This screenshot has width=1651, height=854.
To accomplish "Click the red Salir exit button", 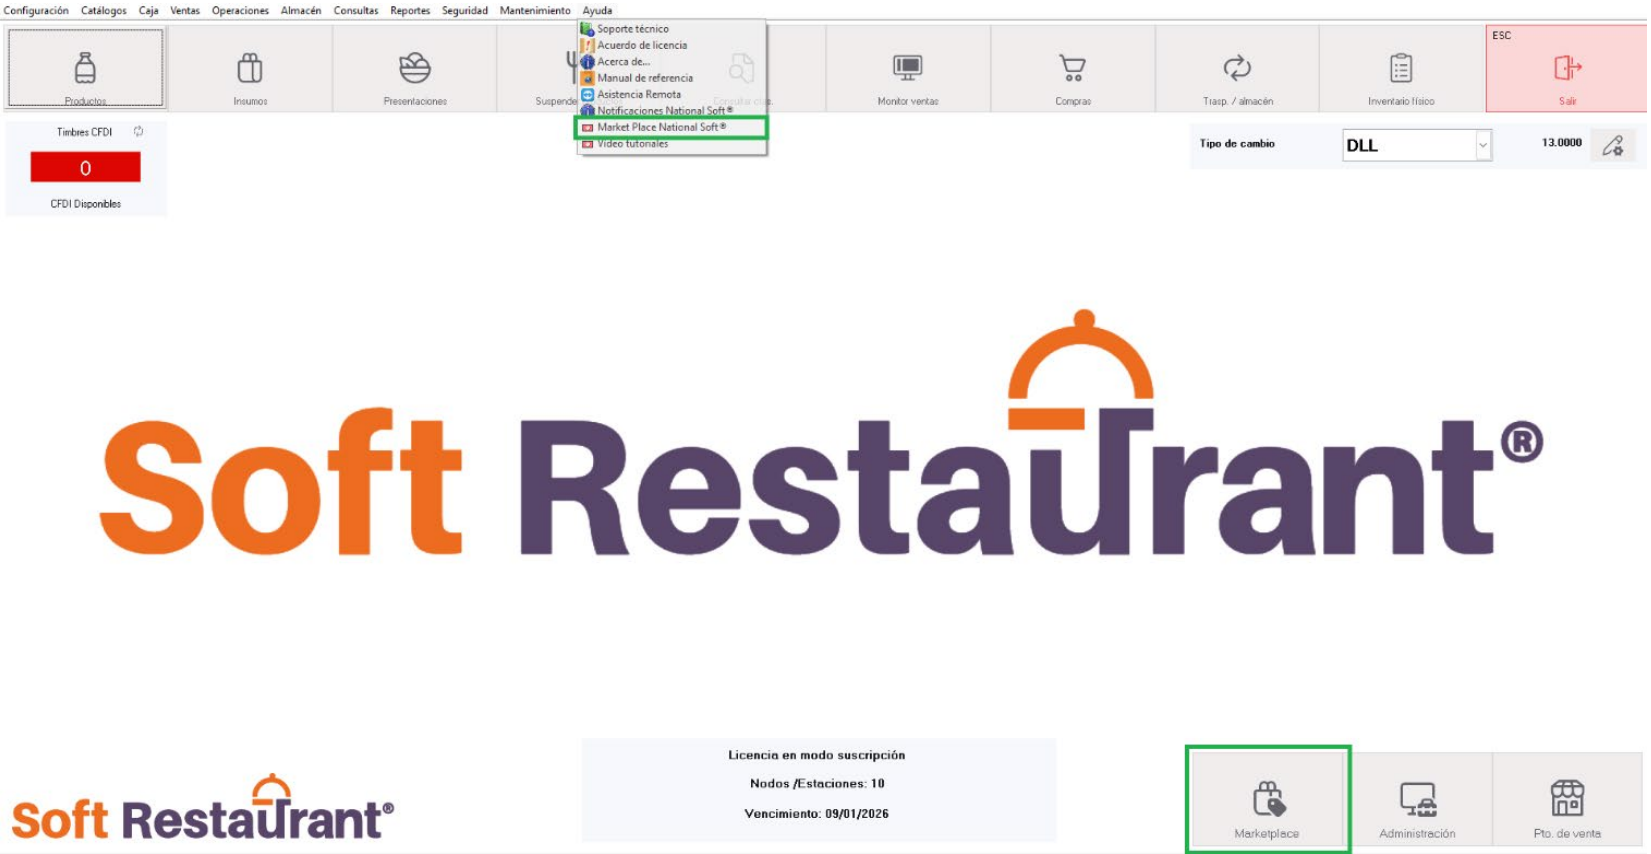I will pos(1567,69).
